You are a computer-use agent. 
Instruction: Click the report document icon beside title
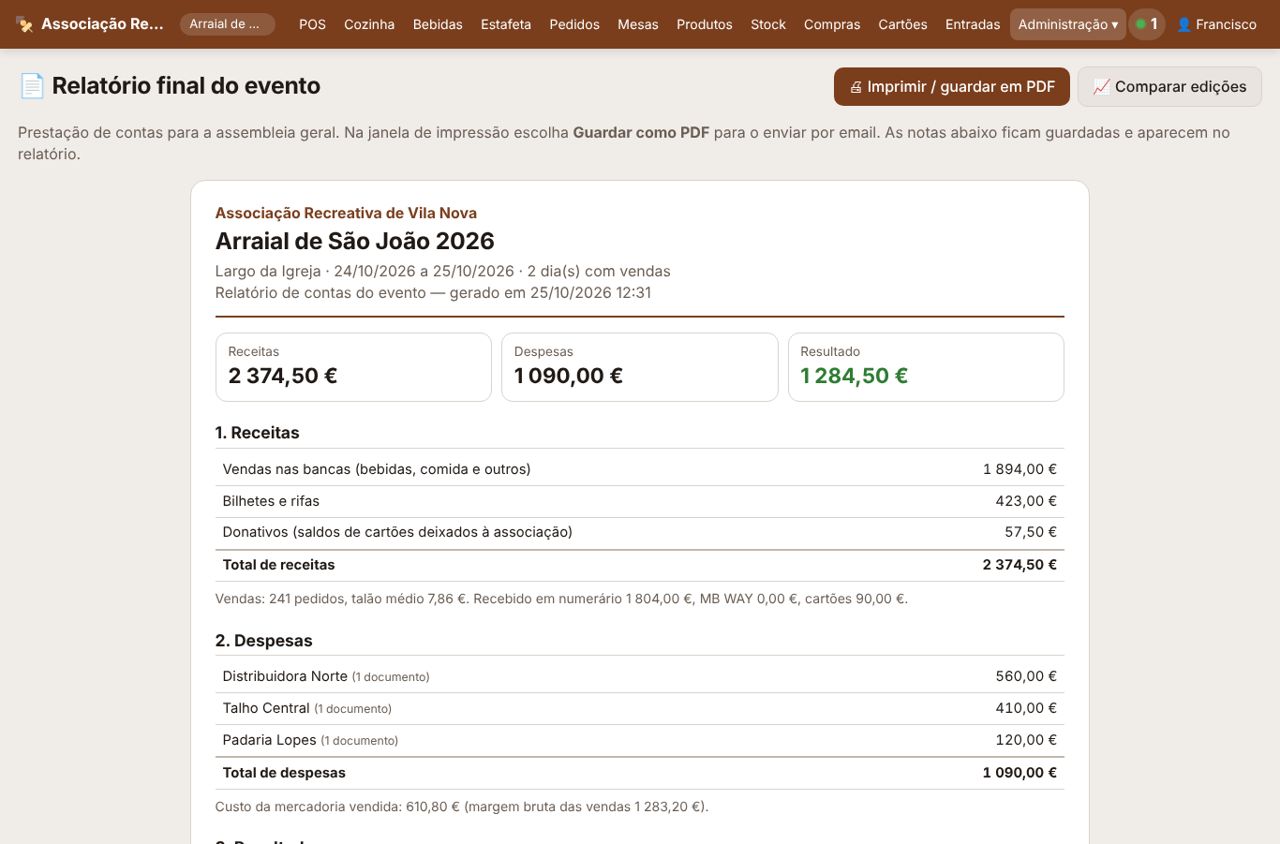tap(32, 86)
